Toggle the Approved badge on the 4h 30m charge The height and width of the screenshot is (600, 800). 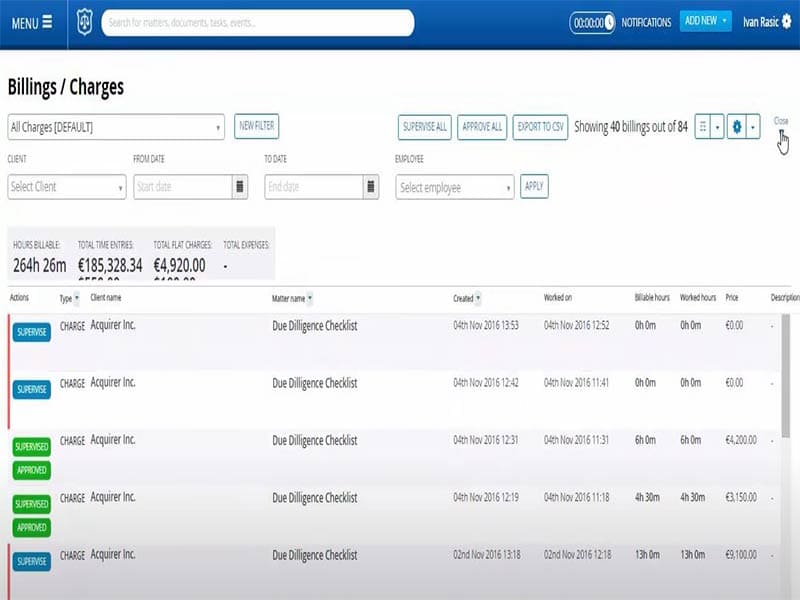point(32,527)
